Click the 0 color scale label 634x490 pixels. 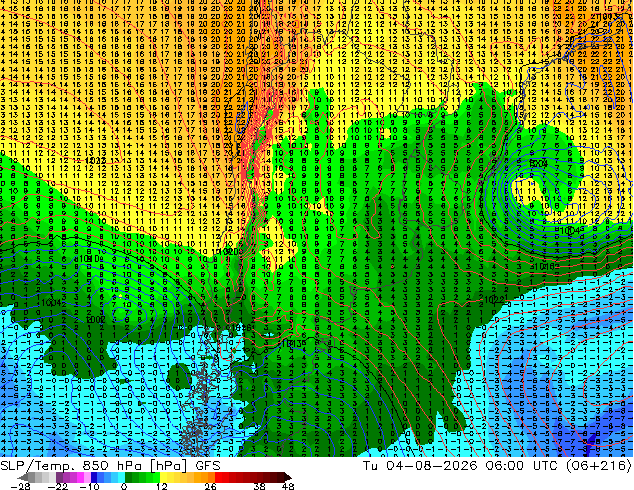tap(124, 486)
